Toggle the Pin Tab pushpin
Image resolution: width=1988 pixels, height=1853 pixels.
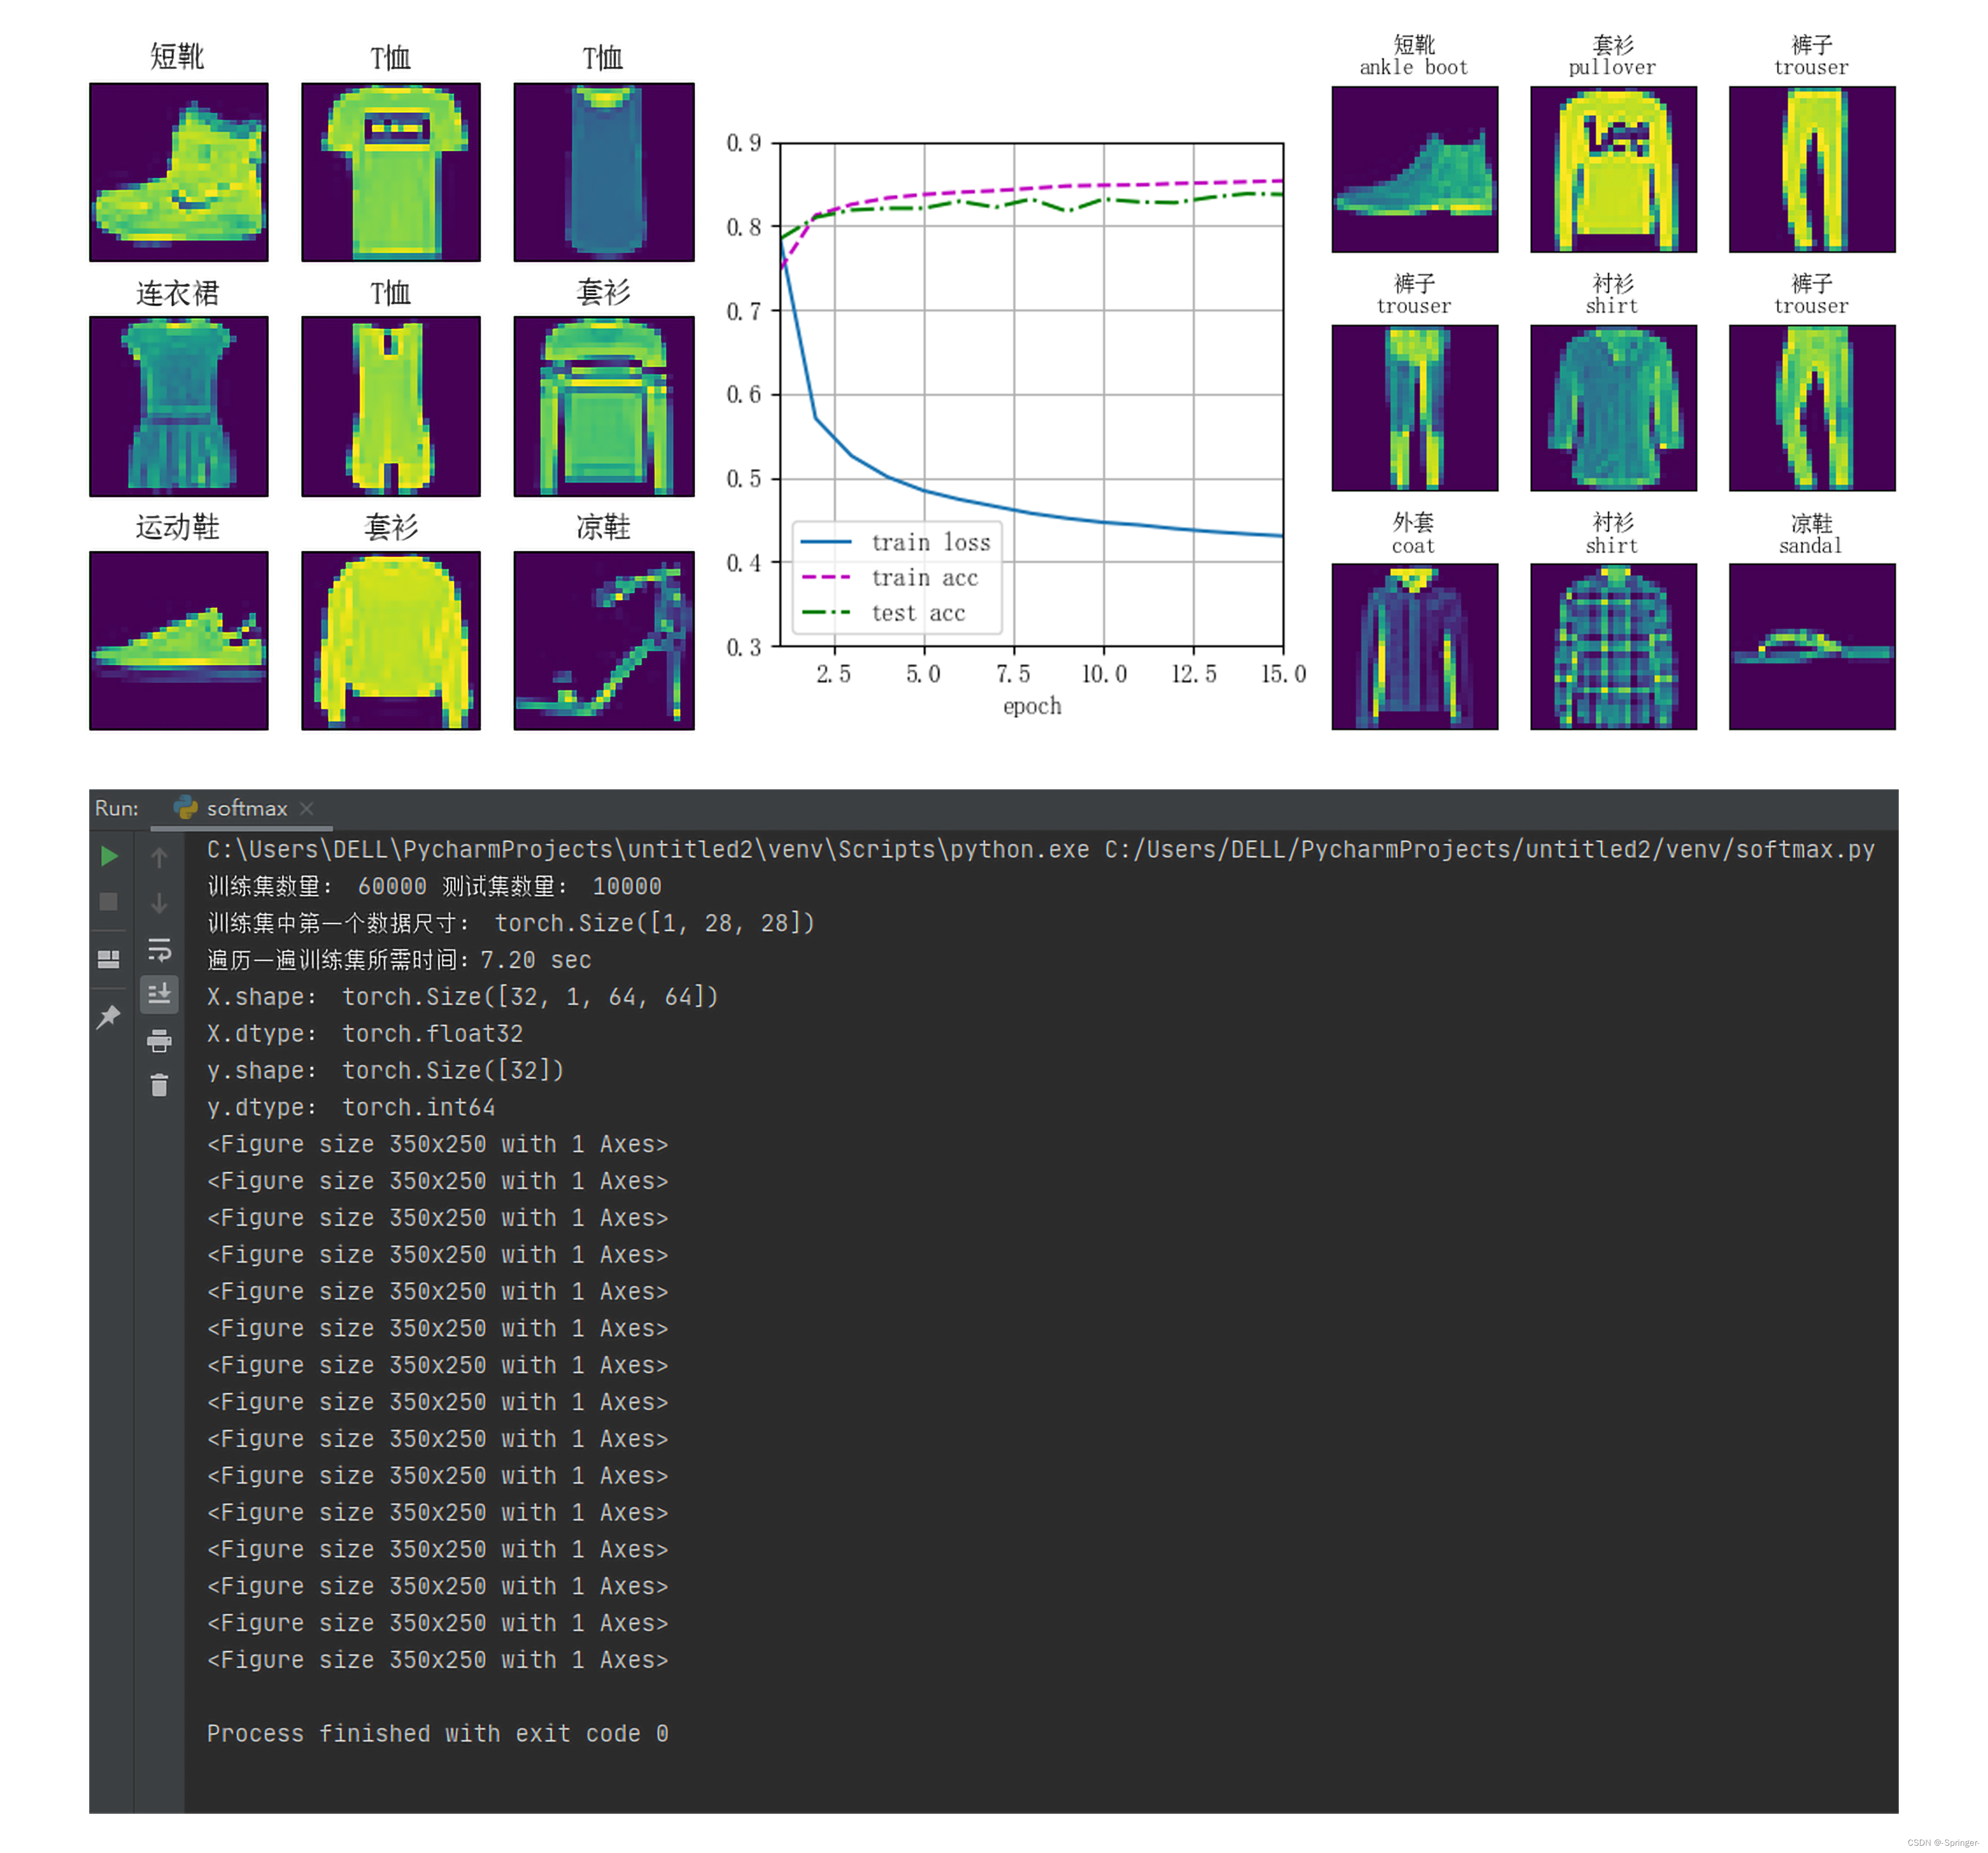(x=109, y=1017)
